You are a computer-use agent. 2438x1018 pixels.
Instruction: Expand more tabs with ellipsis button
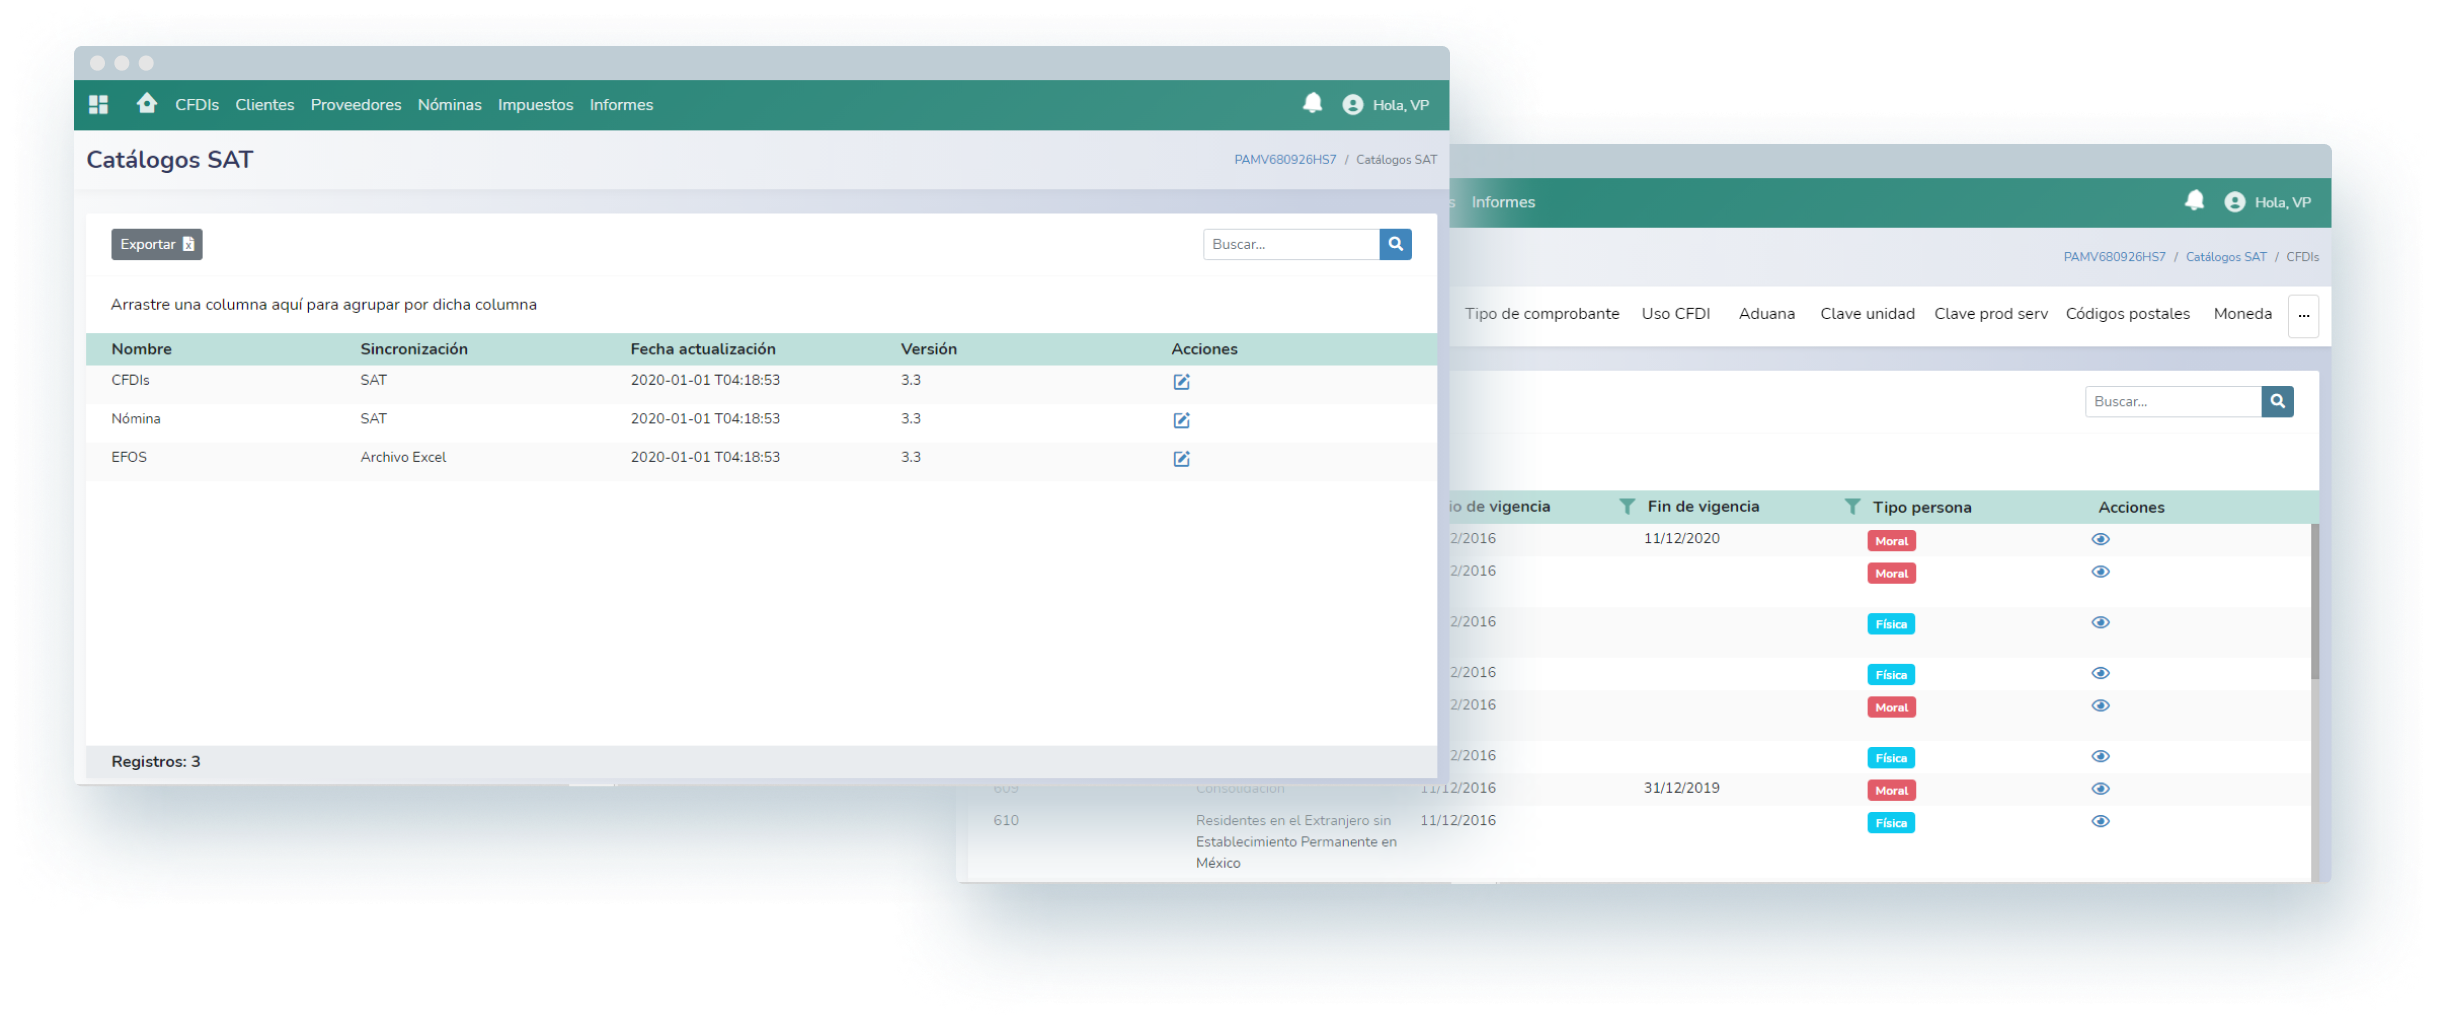tap(2303, 315)
